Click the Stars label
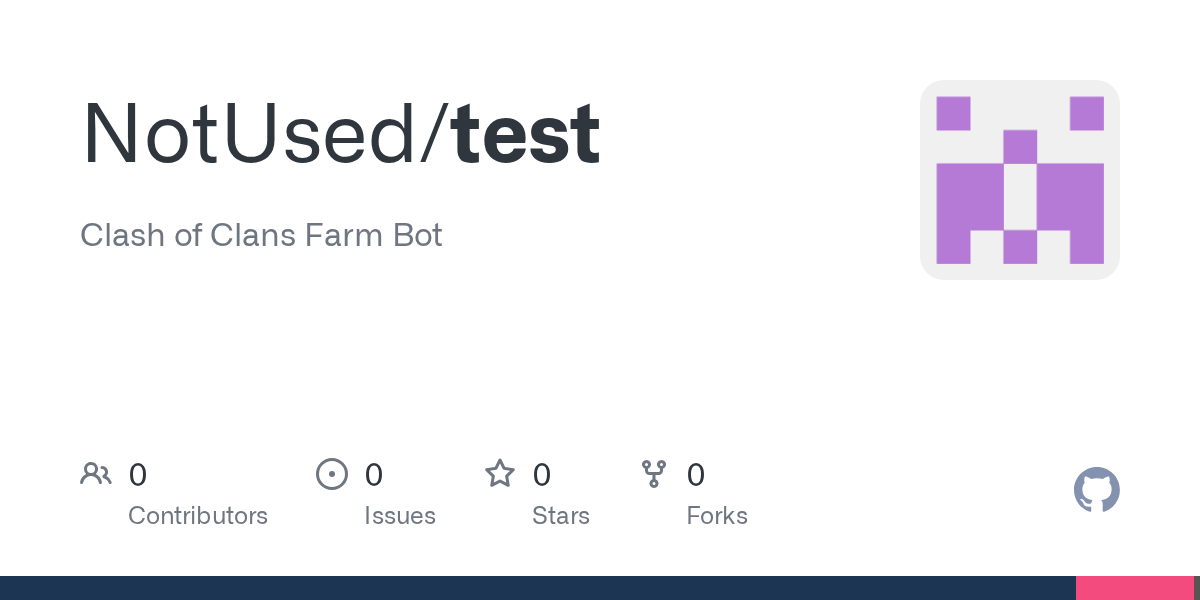 click(561, 516)
